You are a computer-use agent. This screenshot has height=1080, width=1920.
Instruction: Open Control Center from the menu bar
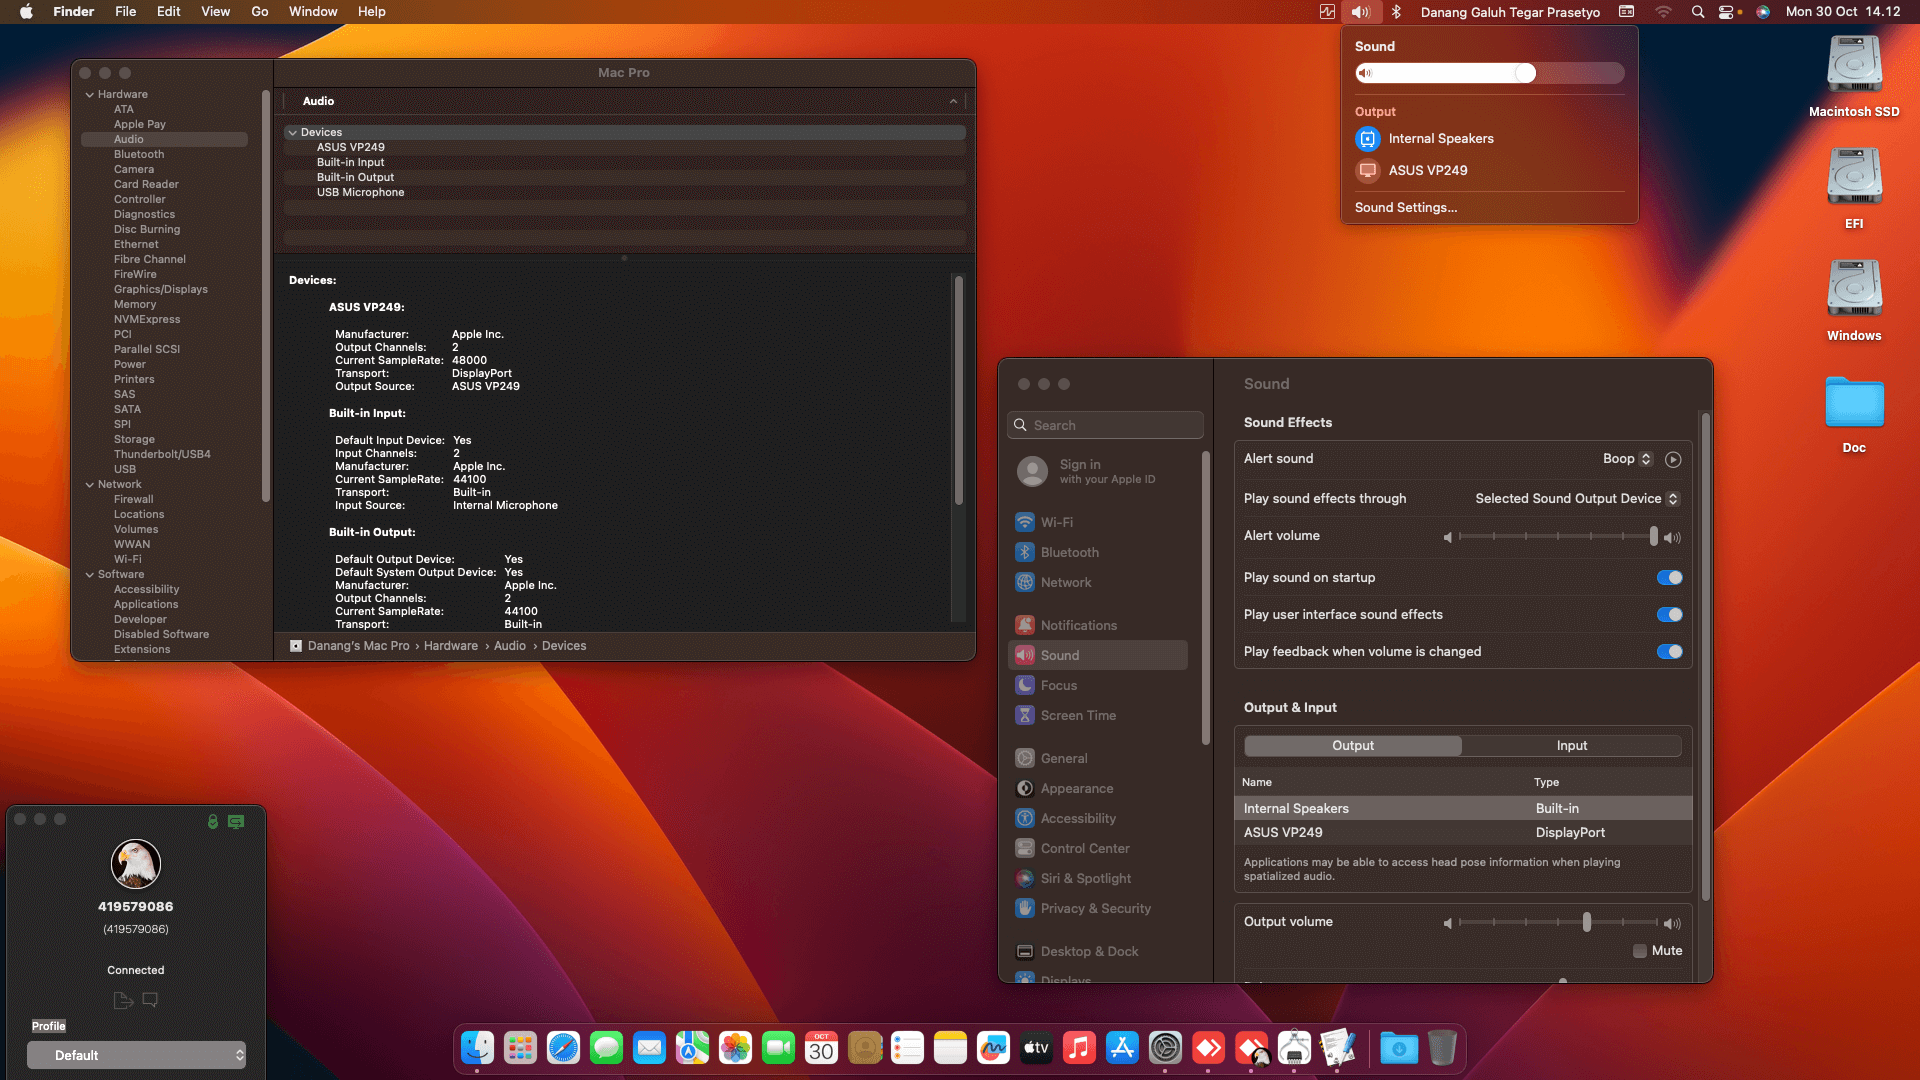pyautogui.click(x=1727, y=12)
